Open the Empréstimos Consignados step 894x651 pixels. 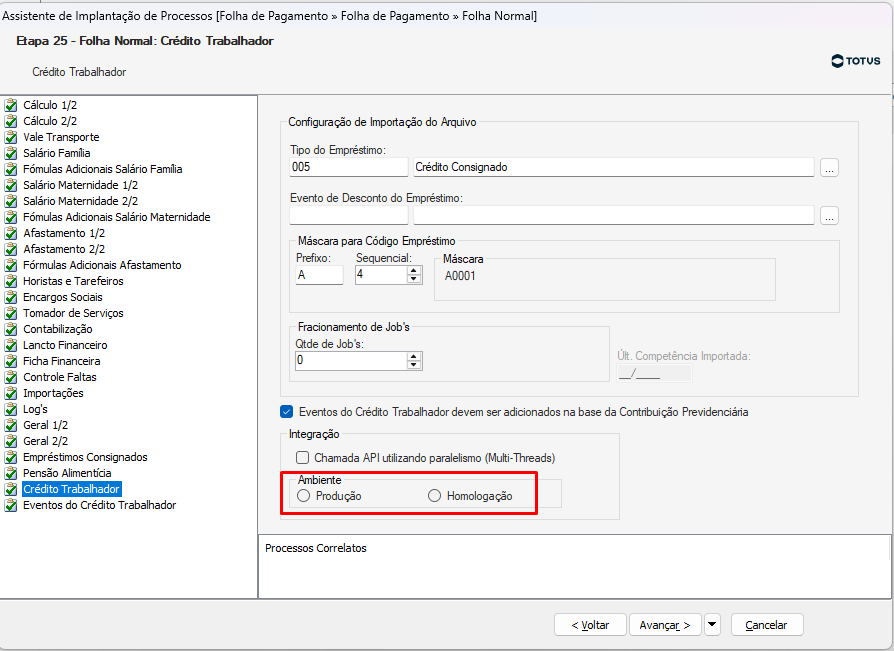[x=85, y=457]
